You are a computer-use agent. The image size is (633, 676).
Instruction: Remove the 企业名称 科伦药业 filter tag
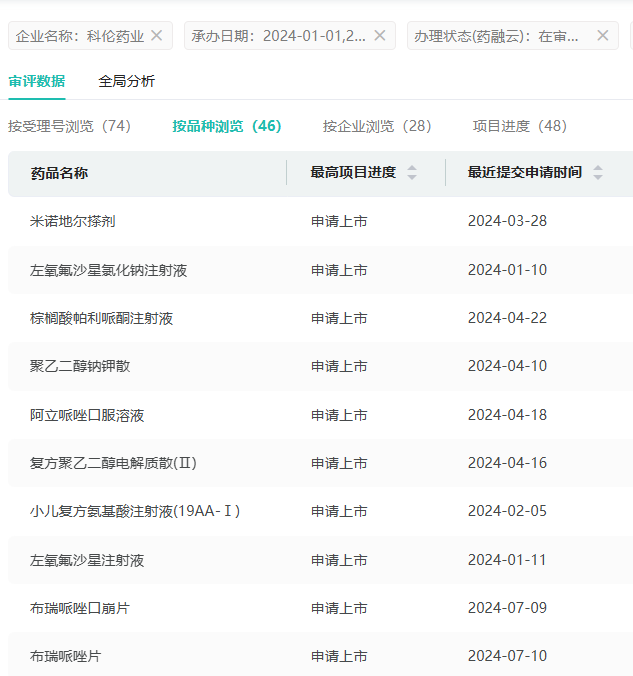click(x=156, y=36)
